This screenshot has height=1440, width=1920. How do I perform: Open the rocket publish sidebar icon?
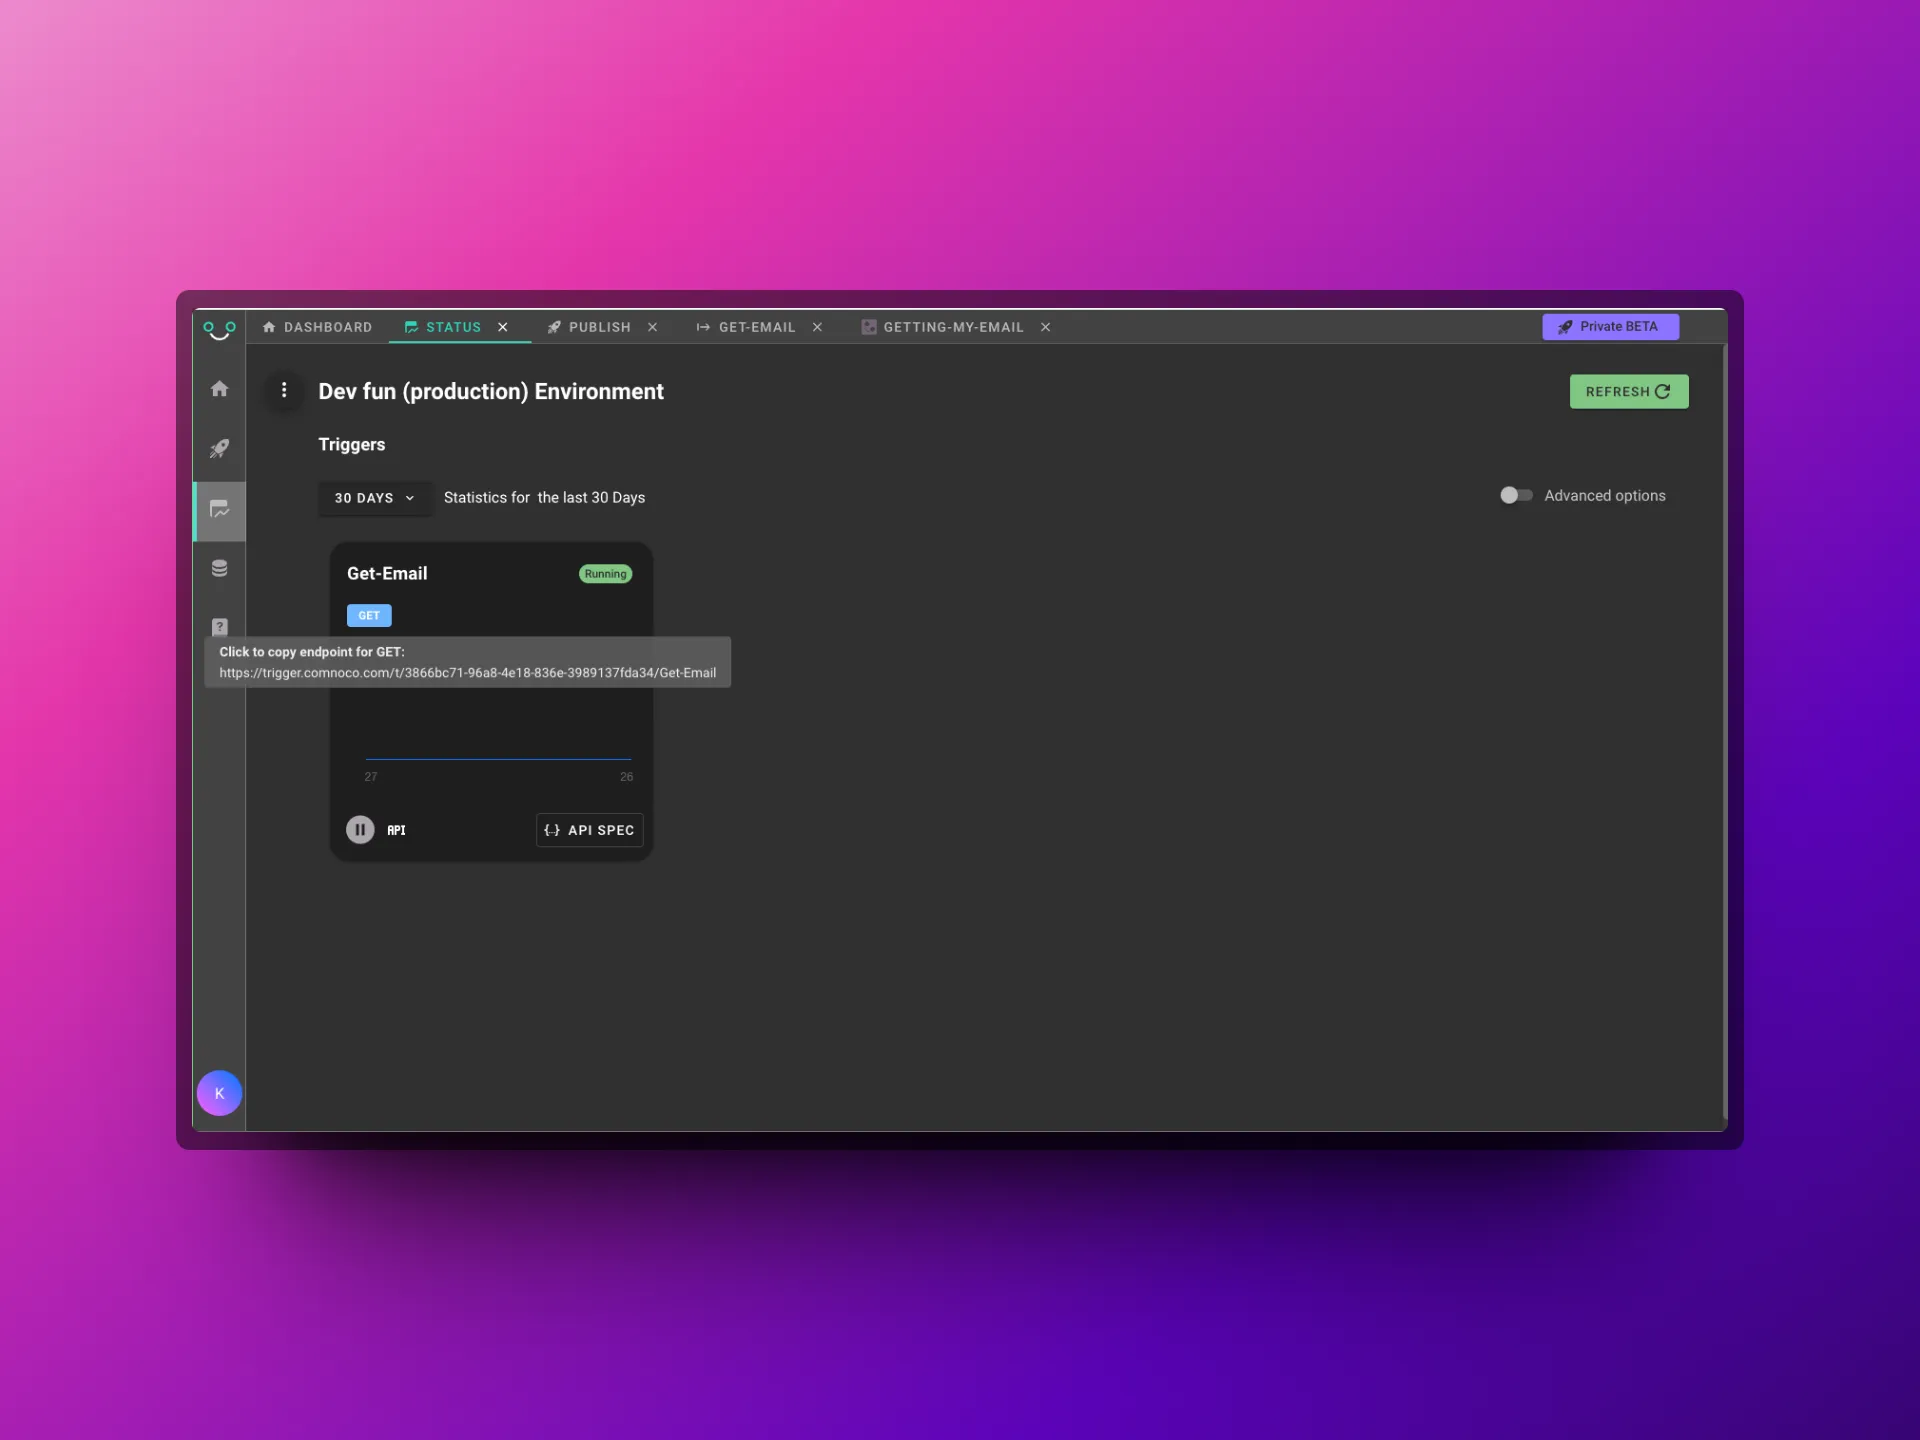click(219, 449)
